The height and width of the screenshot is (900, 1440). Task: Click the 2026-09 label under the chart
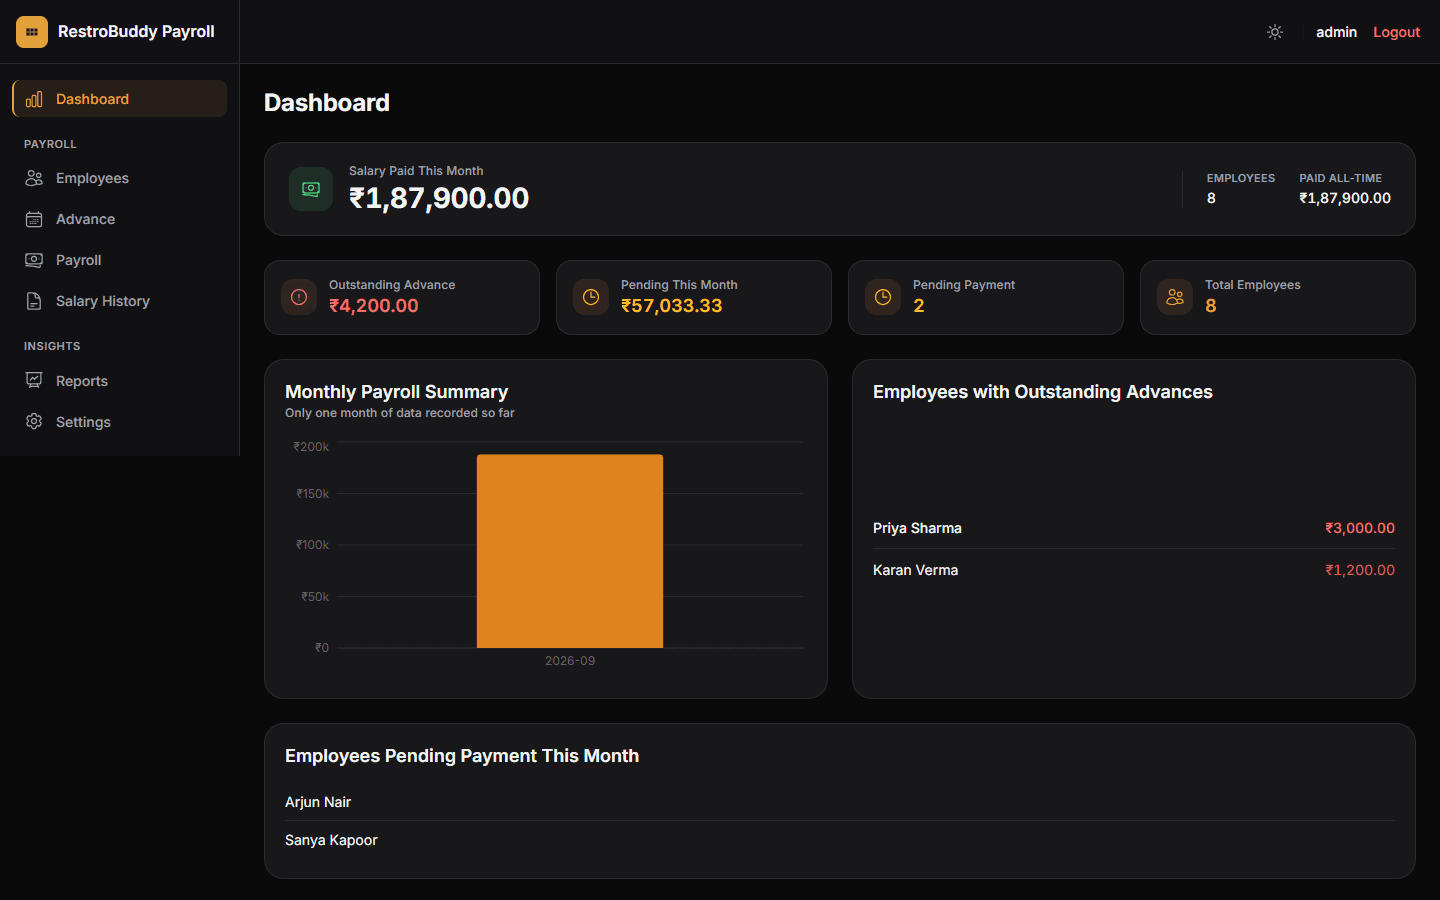pyautogui.click(x=570, y=661)
